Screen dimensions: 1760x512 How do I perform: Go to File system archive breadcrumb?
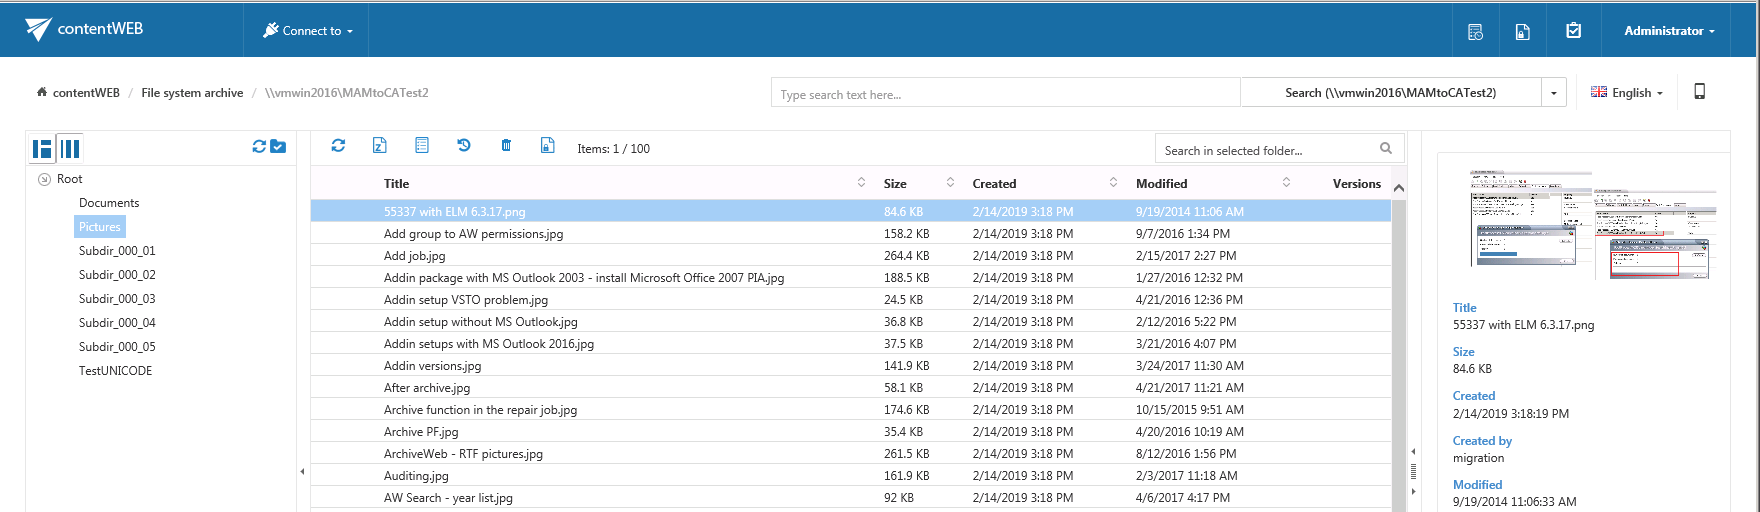[192, 93]
